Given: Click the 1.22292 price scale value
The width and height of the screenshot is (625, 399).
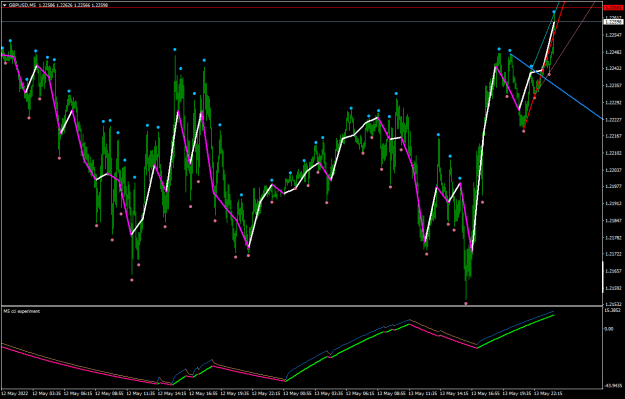Looking at the screenshot, I should point(613,102).
